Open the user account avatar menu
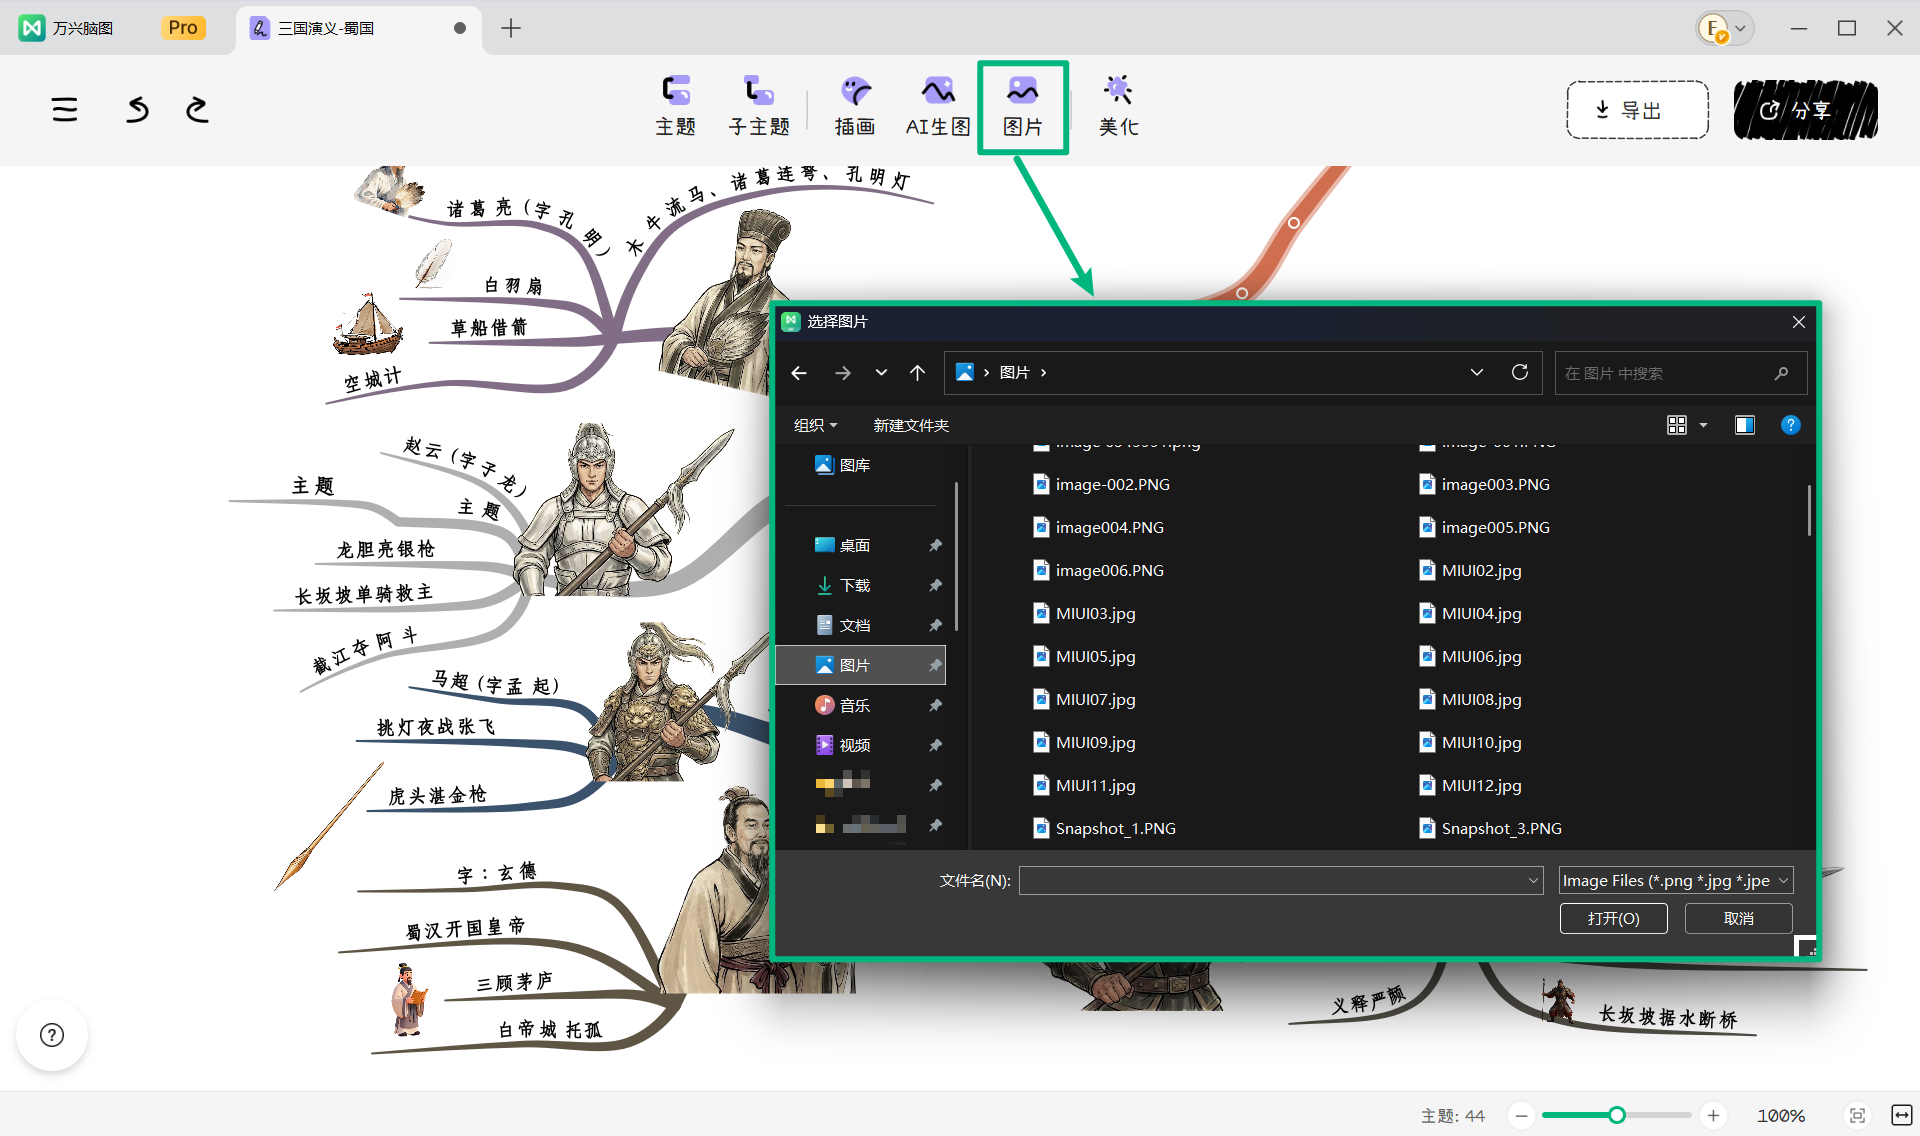Image resolution: width=1920 pixels, height=1136 pixels. pos(1725,28)
